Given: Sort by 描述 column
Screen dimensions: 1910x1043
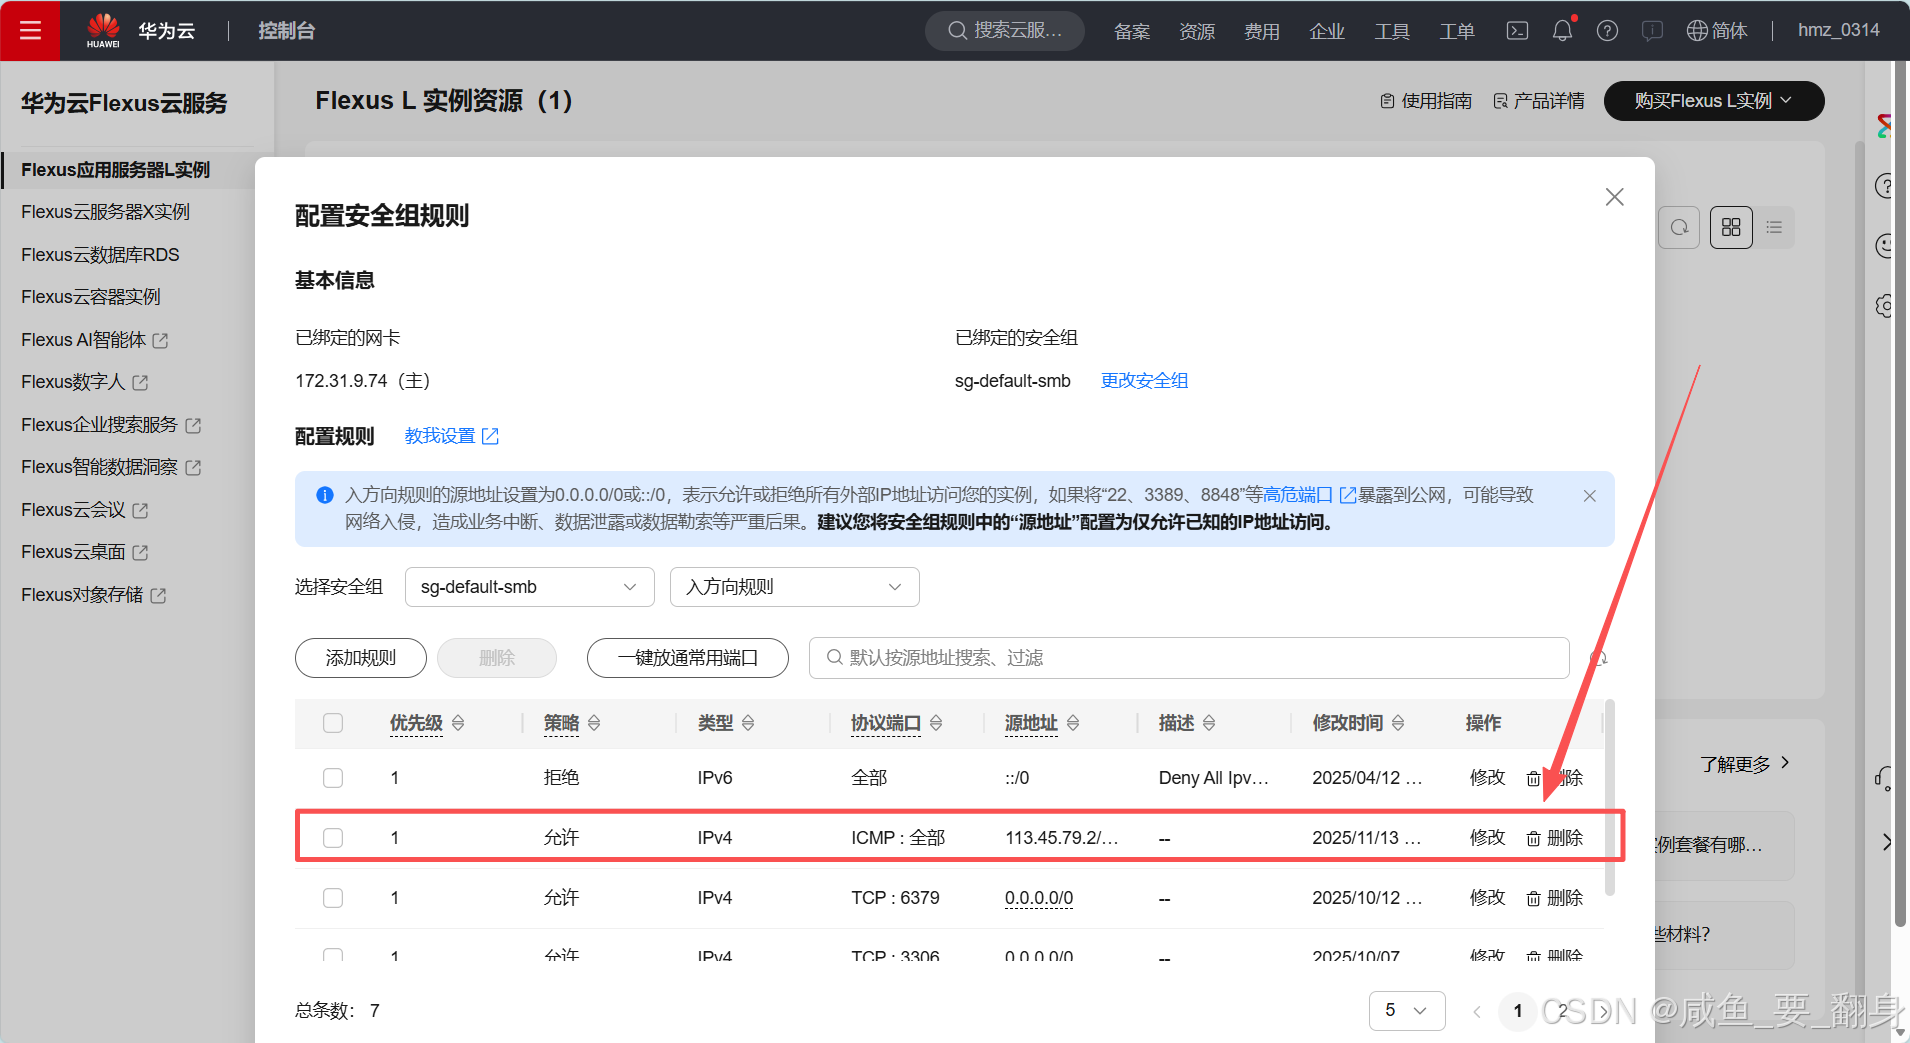Looking at the screenshot, I should tap(1209, 723).
